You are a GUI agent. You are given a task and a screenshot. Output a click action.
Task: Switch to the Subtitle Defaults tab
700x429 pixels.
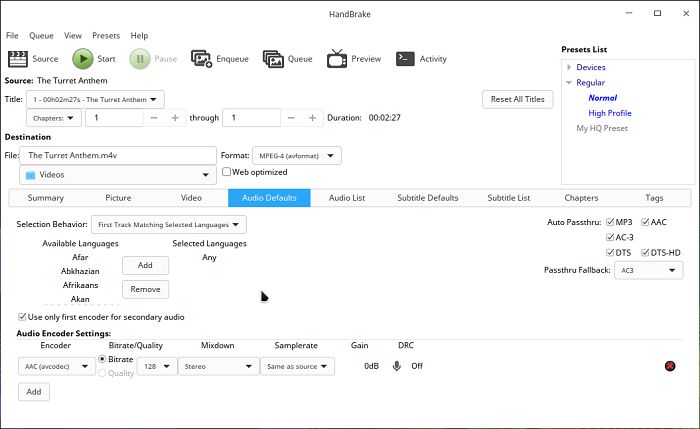tap(428, 198)
